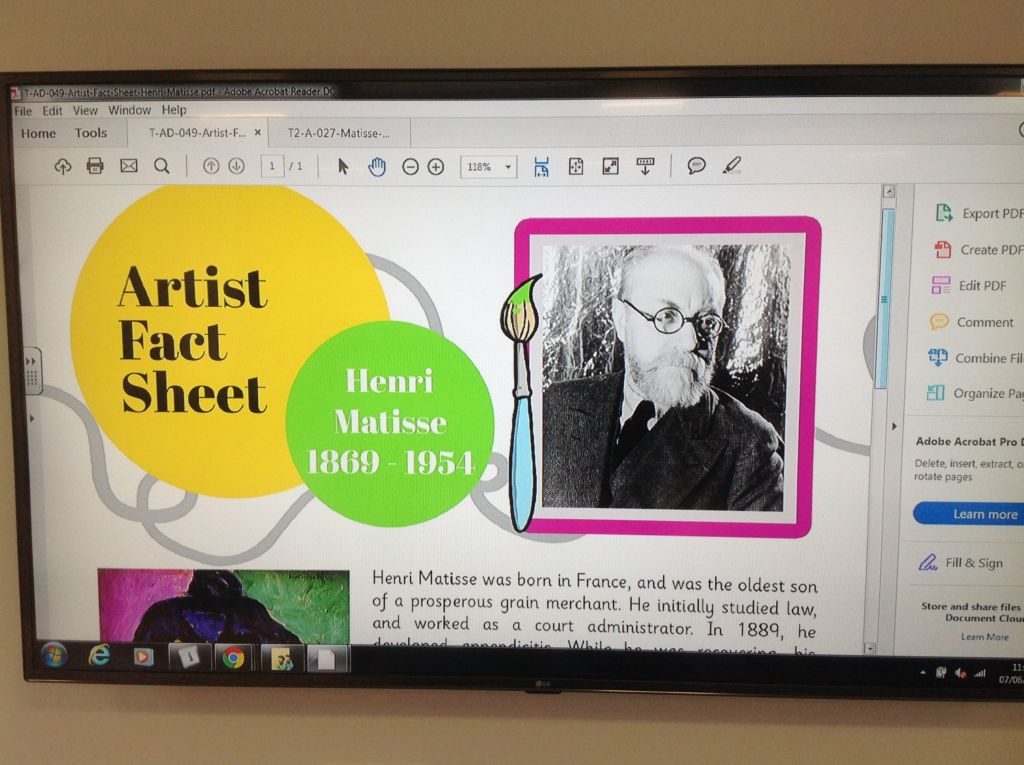1024x765 pixels.
Task: Go to the previous page arrow
Action: coord(211,166)
